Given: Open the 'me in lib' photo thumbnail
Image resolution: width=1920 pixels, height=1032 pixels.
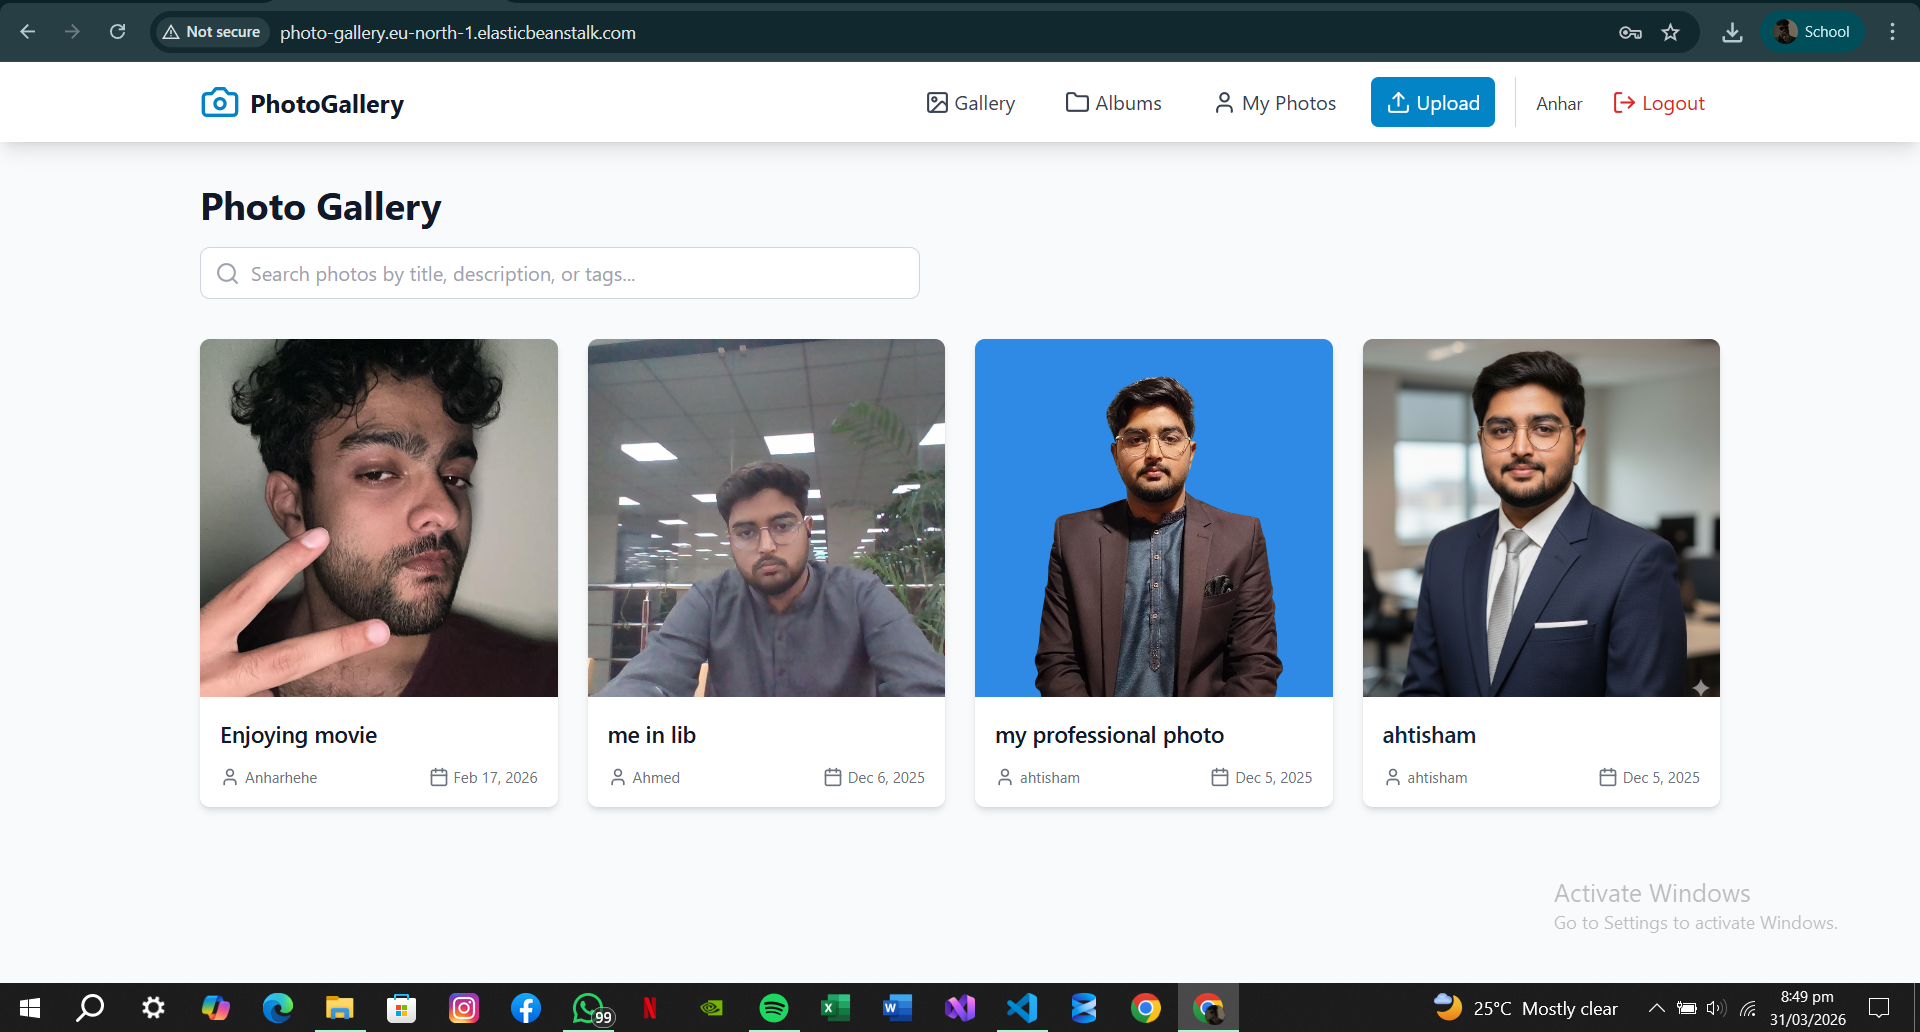Looking at the screenshot, I should point(766,518).
